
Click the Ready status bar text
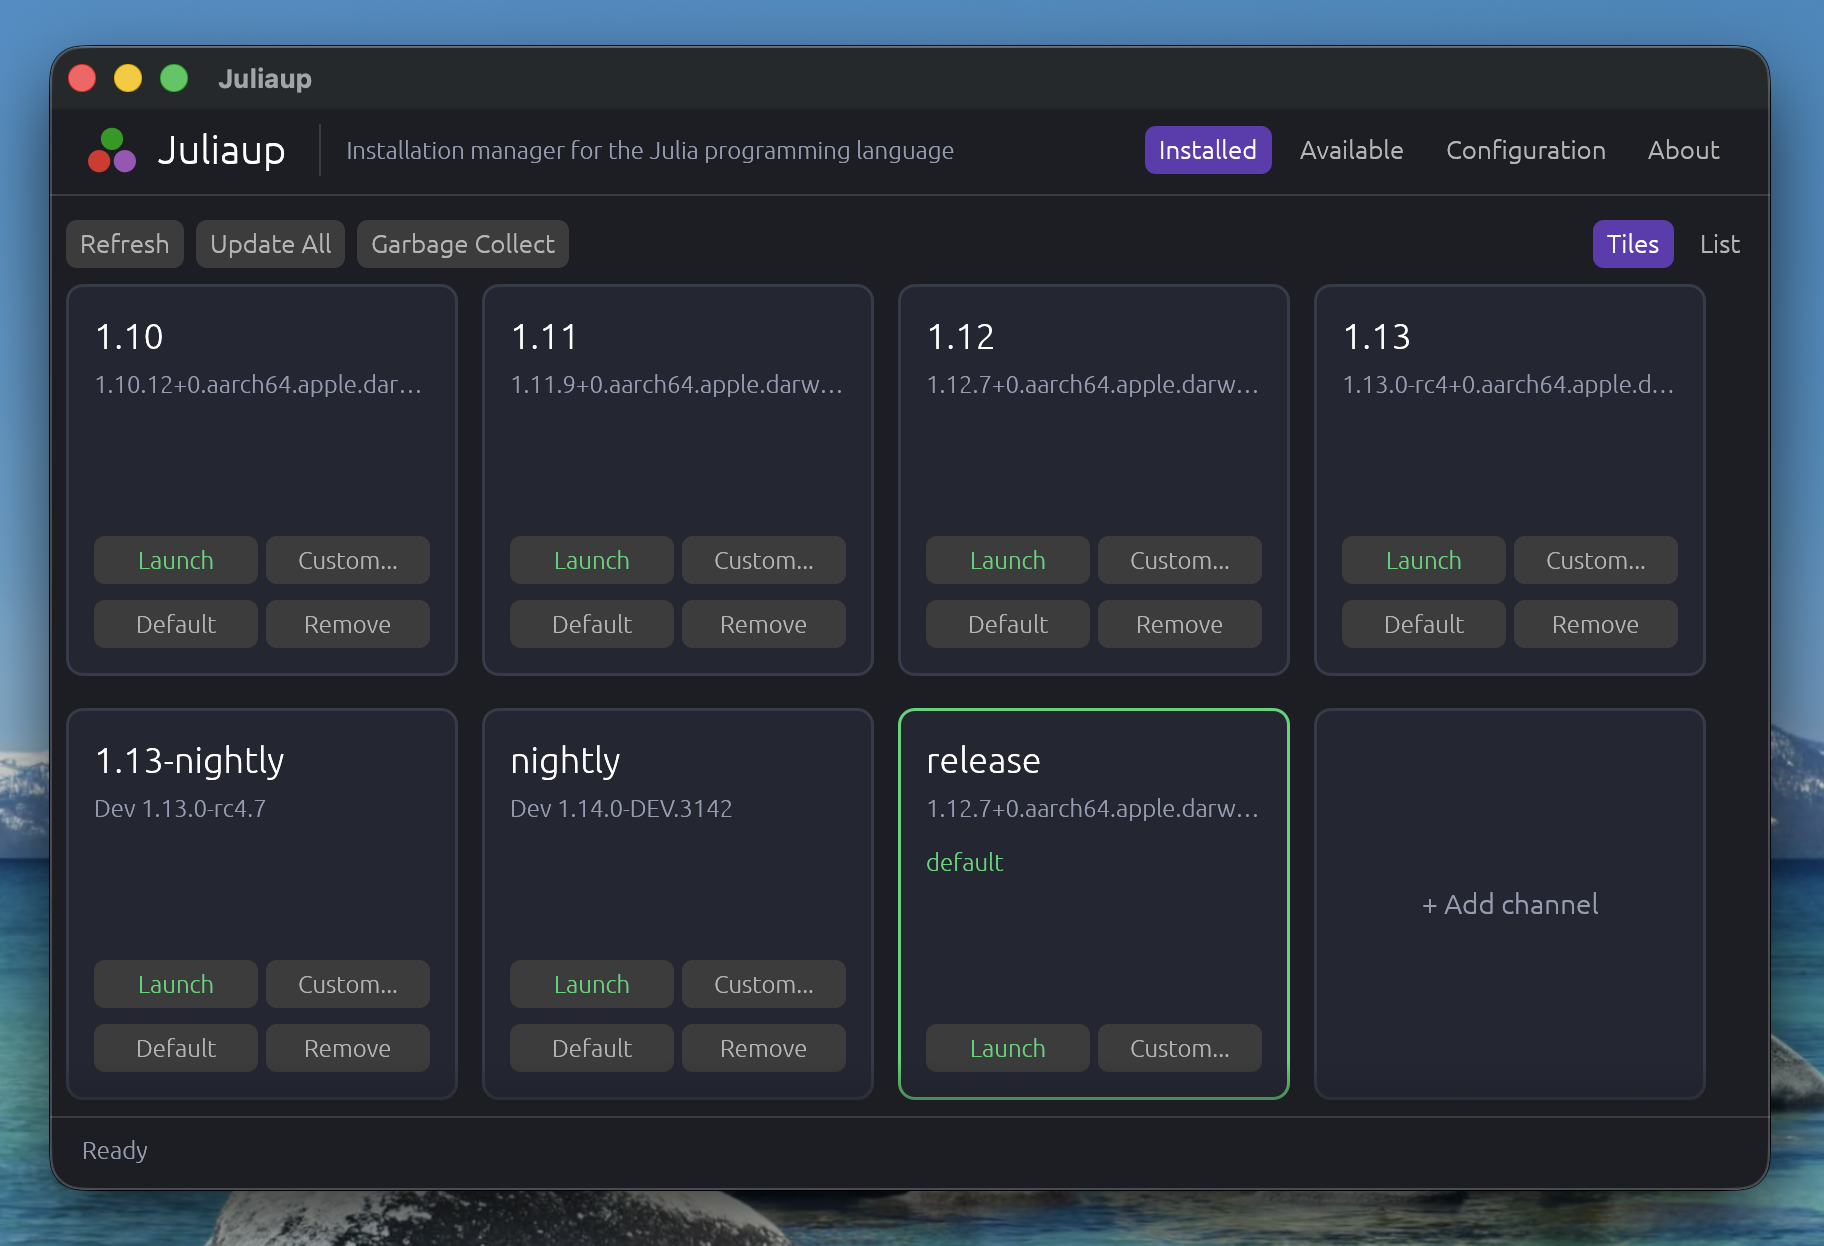[115, 1151]
